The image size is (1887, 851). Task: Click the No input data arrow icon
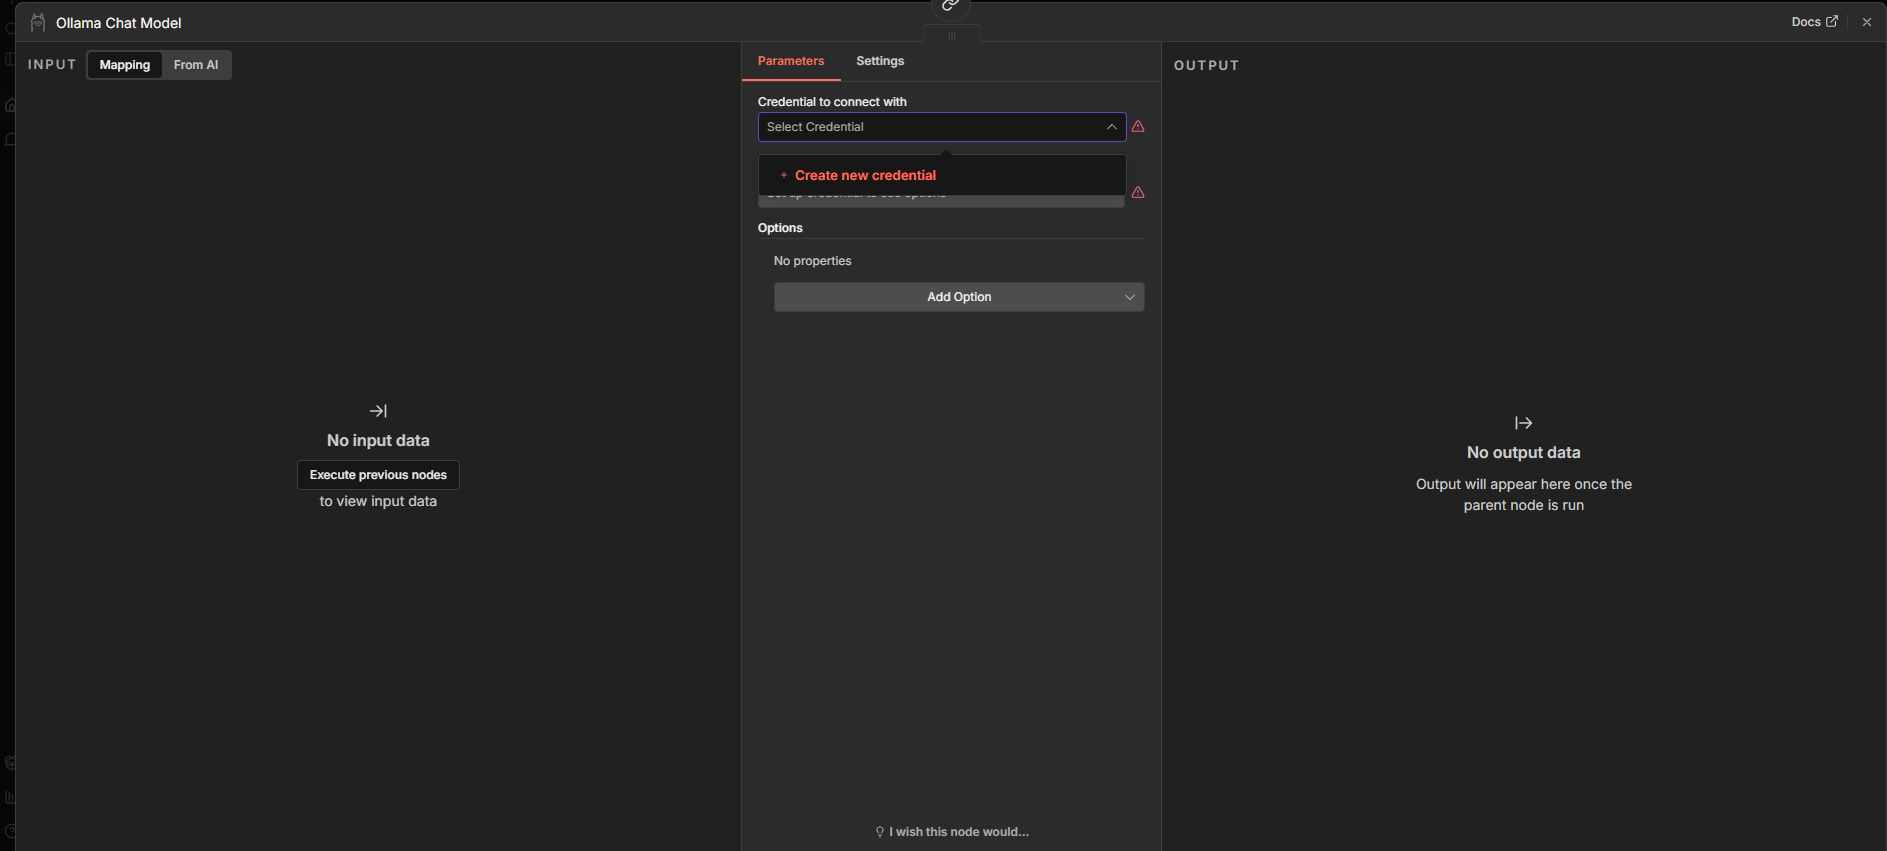[x=378, y=411]
